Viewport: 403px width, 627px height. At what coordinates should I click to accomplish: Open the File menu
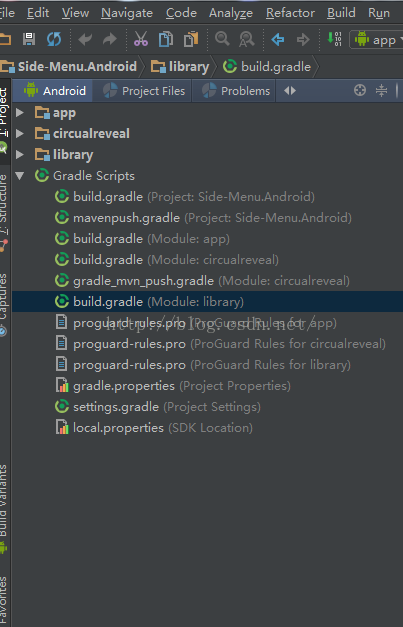7,13
